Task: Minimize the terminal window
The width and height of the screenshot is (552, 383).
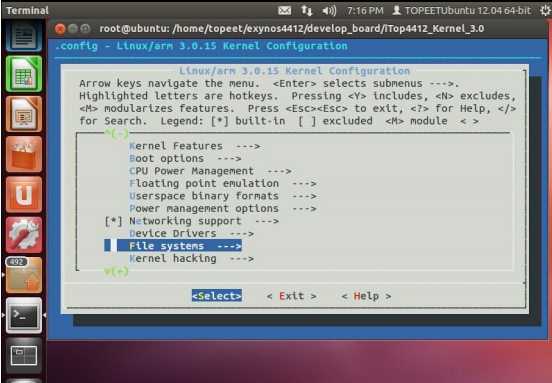Action: pyautogui.click(x=73, y=29)
